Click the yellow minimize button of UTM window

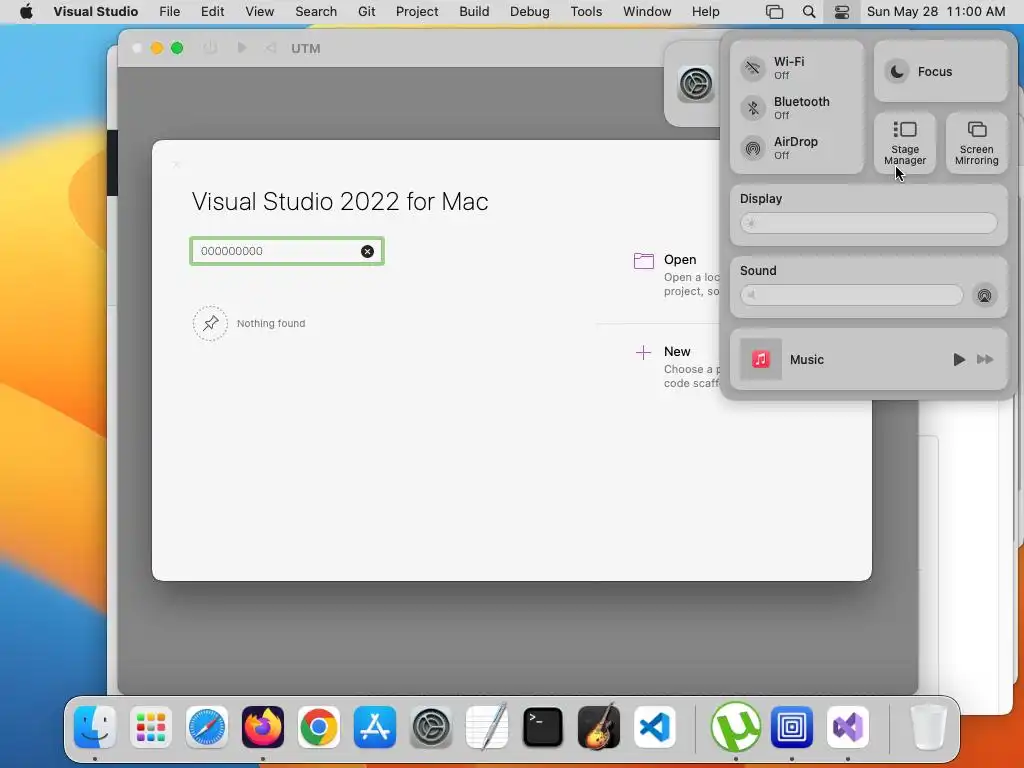157,48
